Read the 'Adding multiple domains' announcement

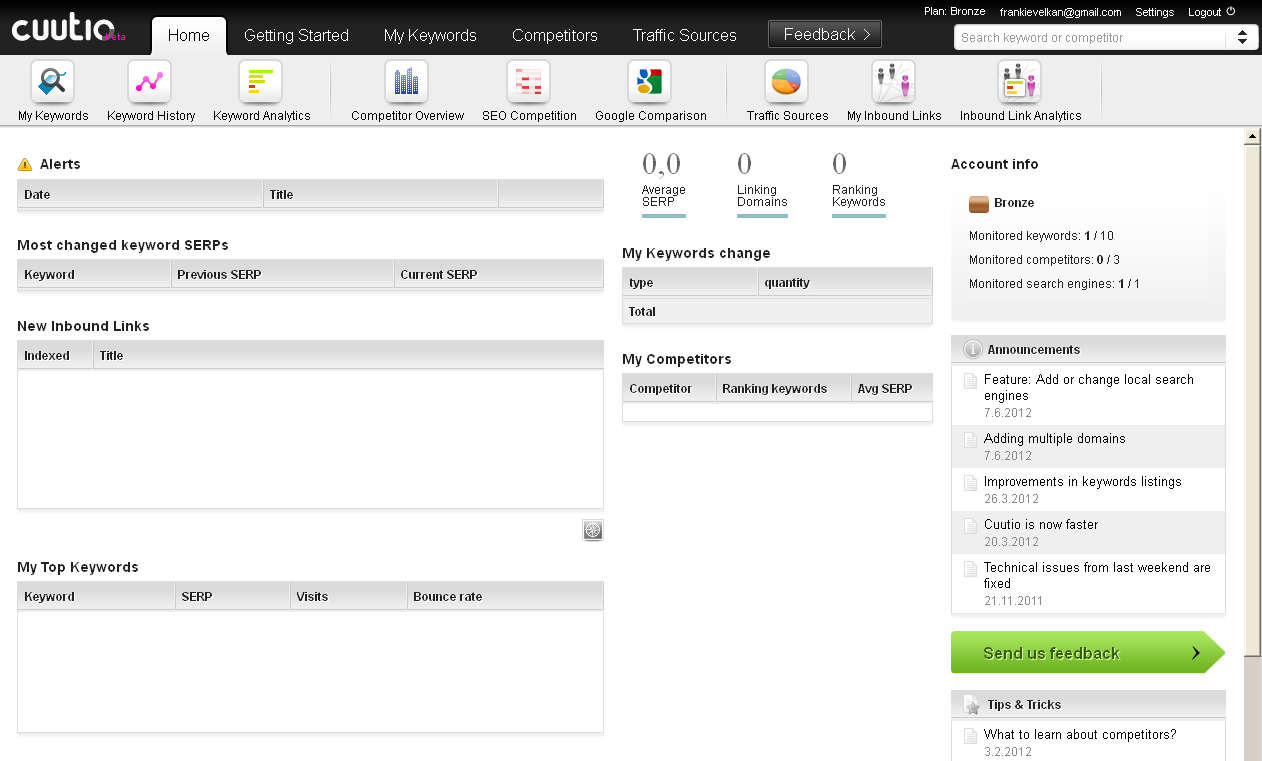(1054, 439)
